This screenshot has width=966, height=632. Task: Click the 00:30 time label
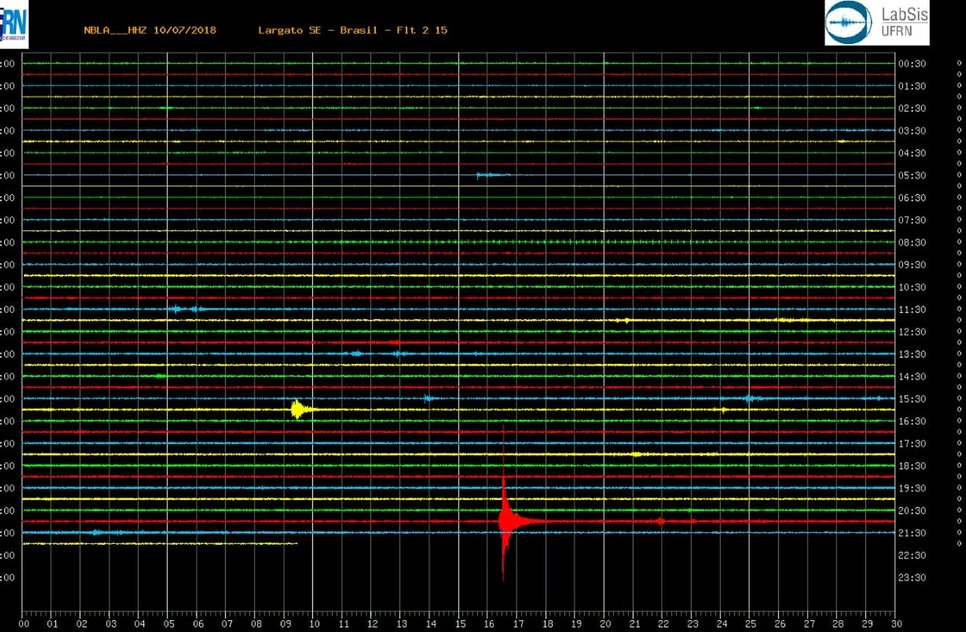912,63
